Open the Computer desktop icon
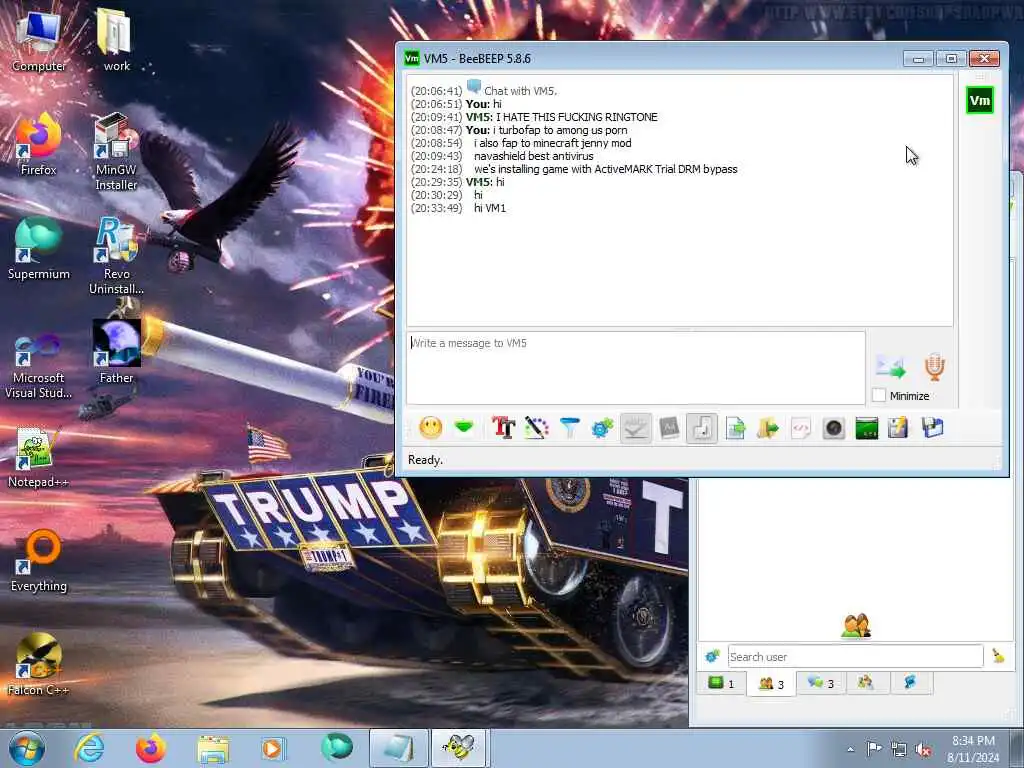The height and width of the screenshot is (768, 1024). coord(39,40)
